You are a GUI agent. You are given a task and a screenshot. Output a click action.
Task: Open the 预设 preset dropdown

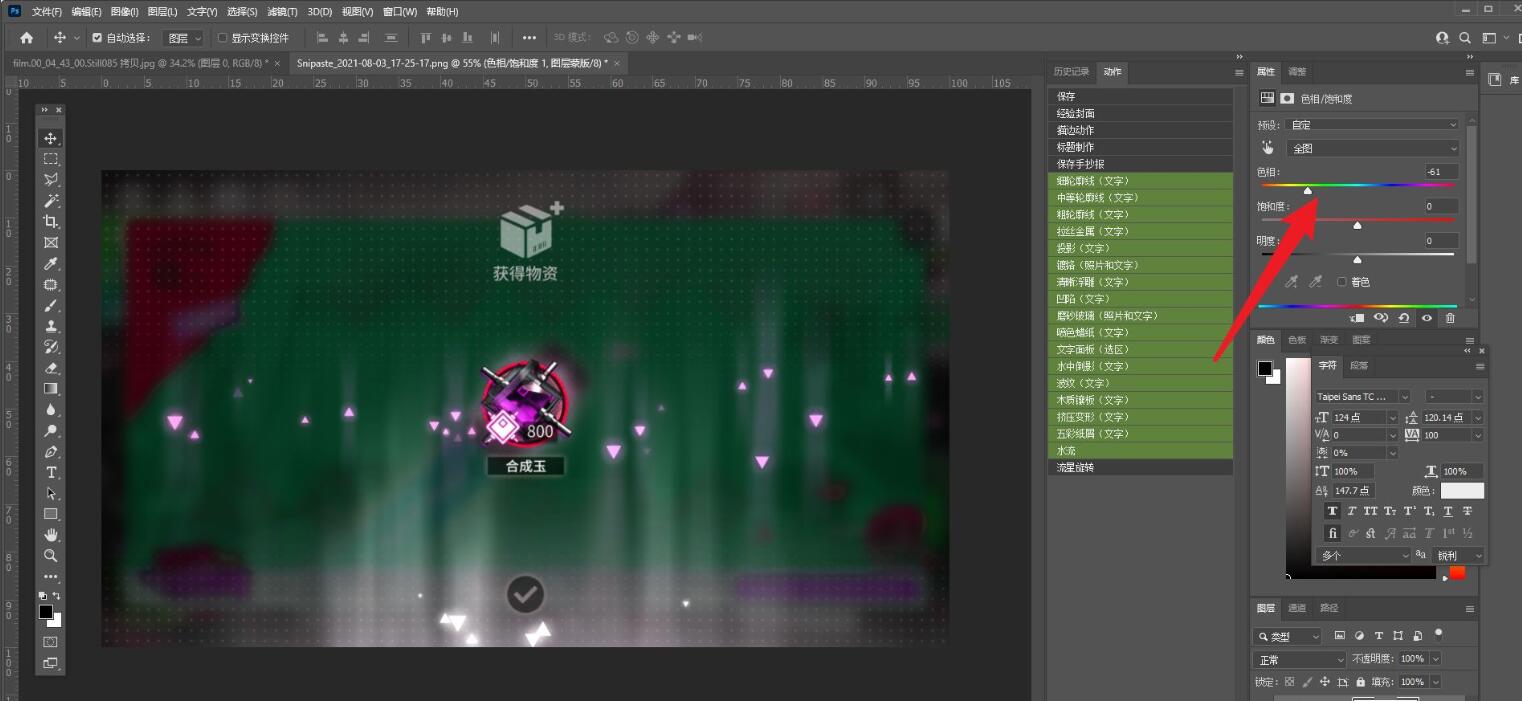pos(1372,125)
